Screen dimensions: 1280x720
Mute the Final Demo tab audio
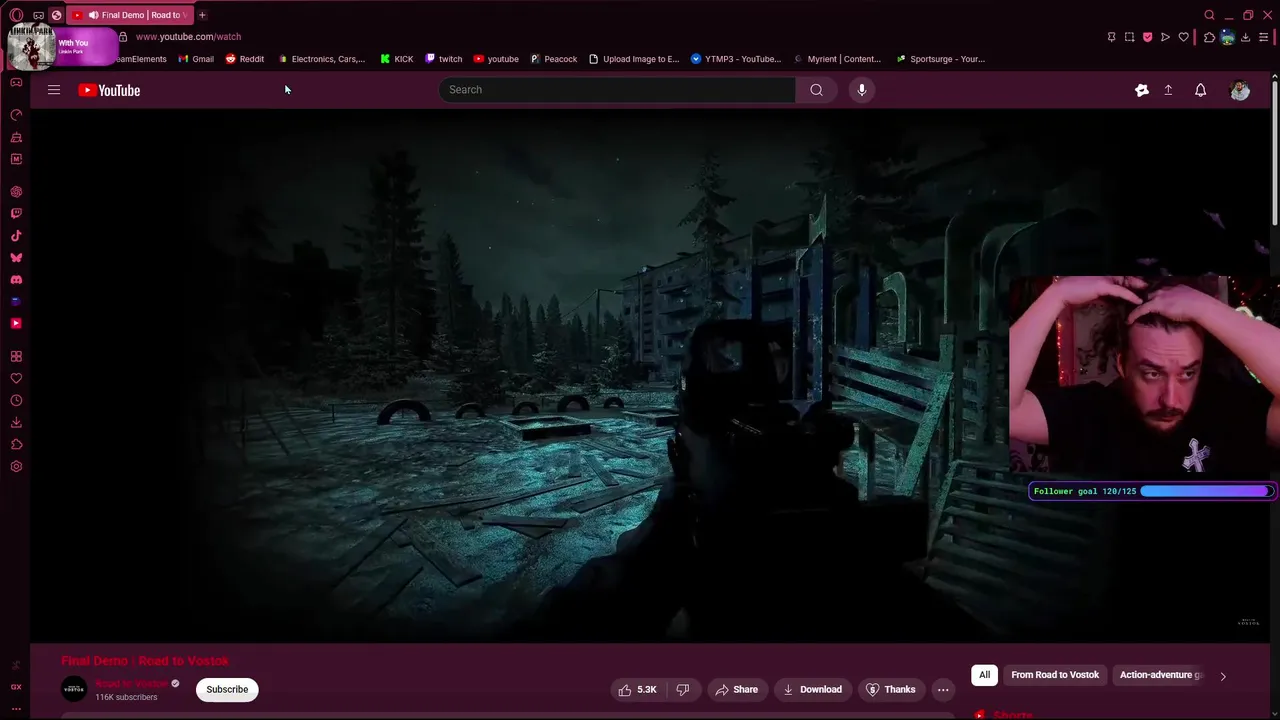pyautogui.click(x=93, y=15)
